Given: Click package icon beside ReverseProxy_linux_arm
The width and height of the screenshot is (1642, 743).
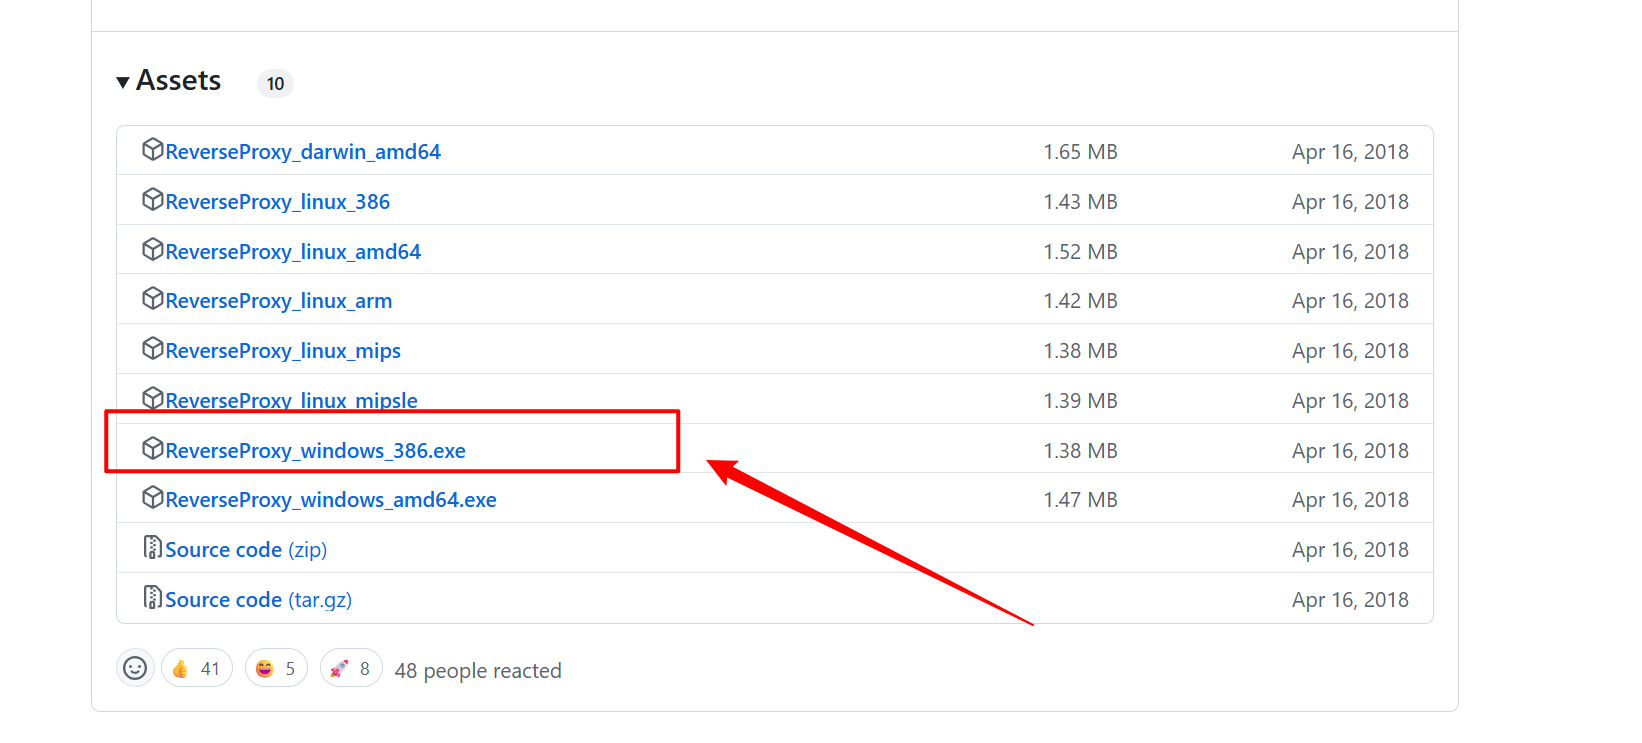Looking at the screenshot, I should click(x=152, y=299).
